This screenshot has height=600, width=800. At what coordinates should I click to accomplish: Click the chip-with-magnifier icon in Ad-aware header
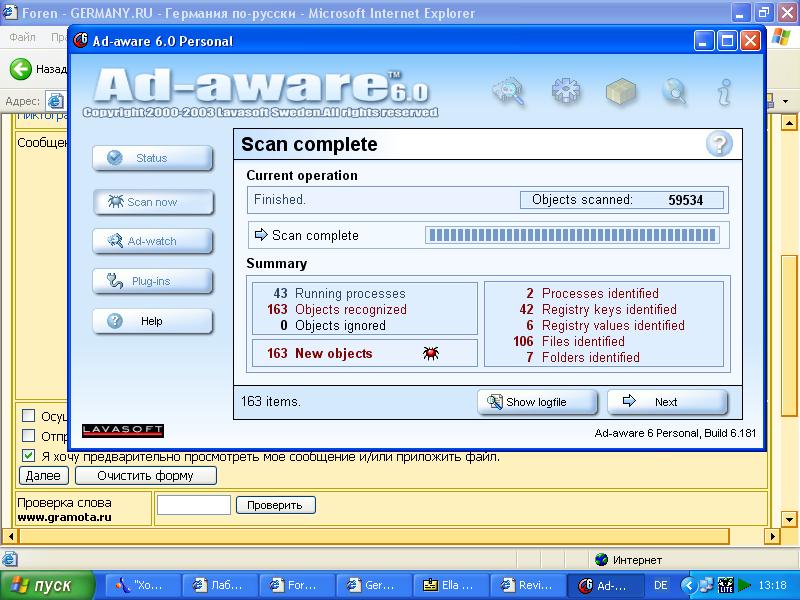tap(509, 91)
